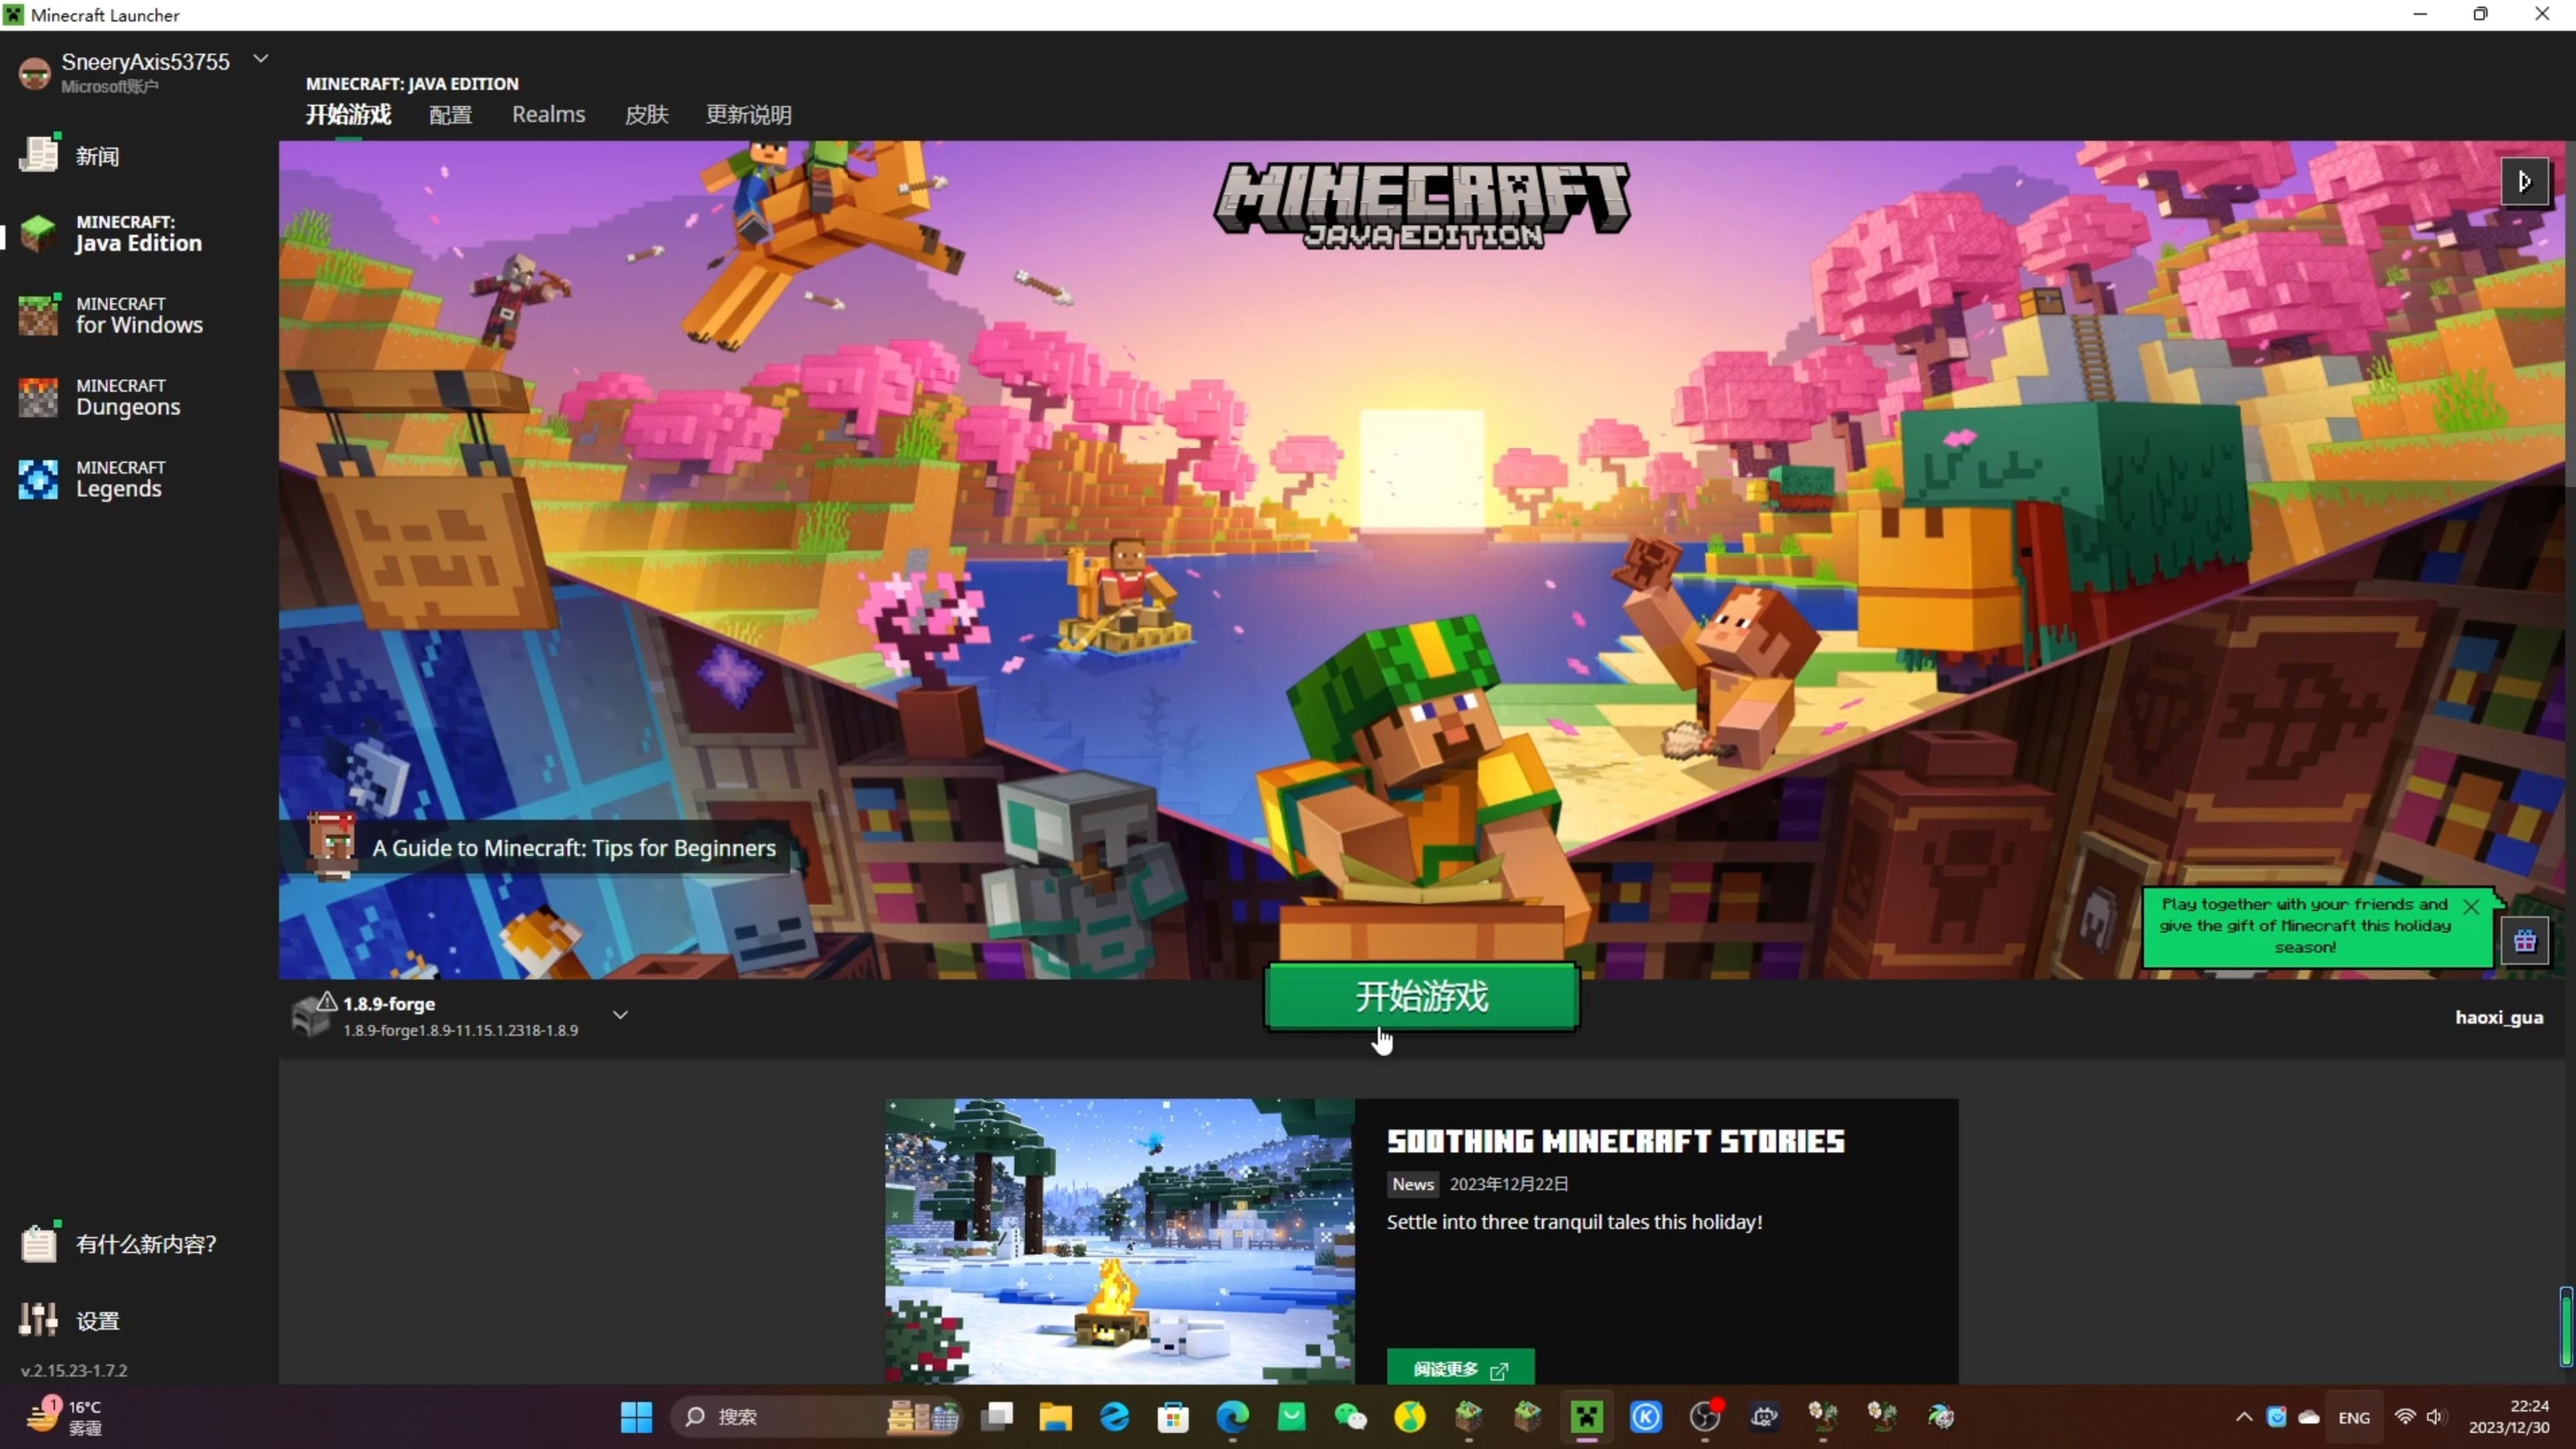
Task: Close the holiday gift notification popup
Action: pos(2470,906)
